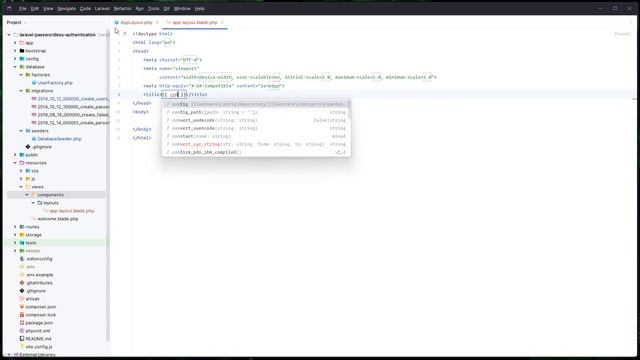The height and width of the screenshot is (360, 640).
Task: Expand the tests folder
Action: 15,243
